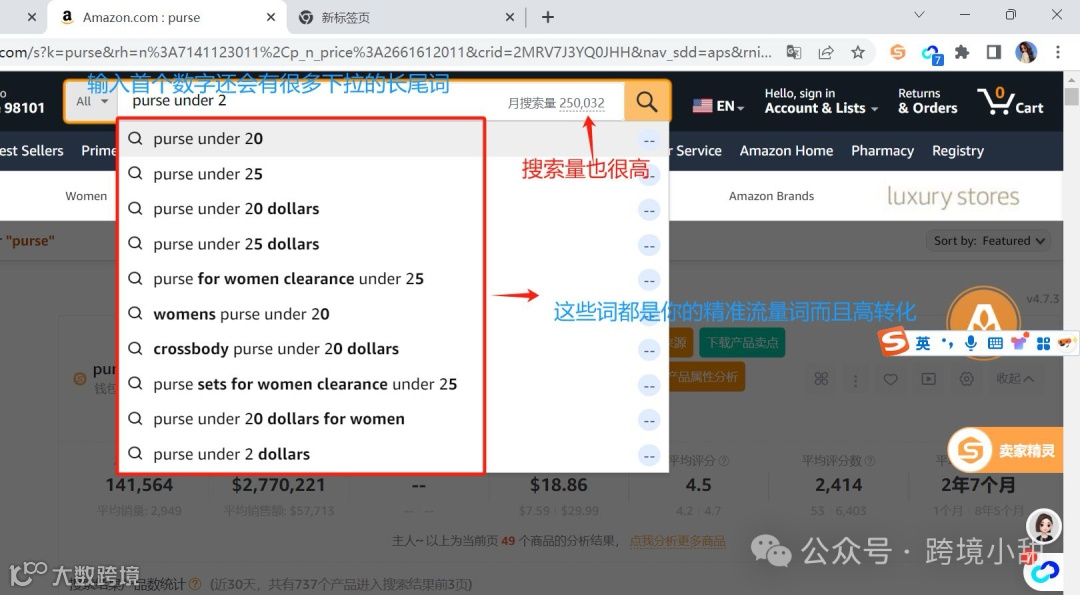Click the -- badge beside "purse under 2 dollars"
The width and height of the screenshot is (1080, 595).
point(649,455)
